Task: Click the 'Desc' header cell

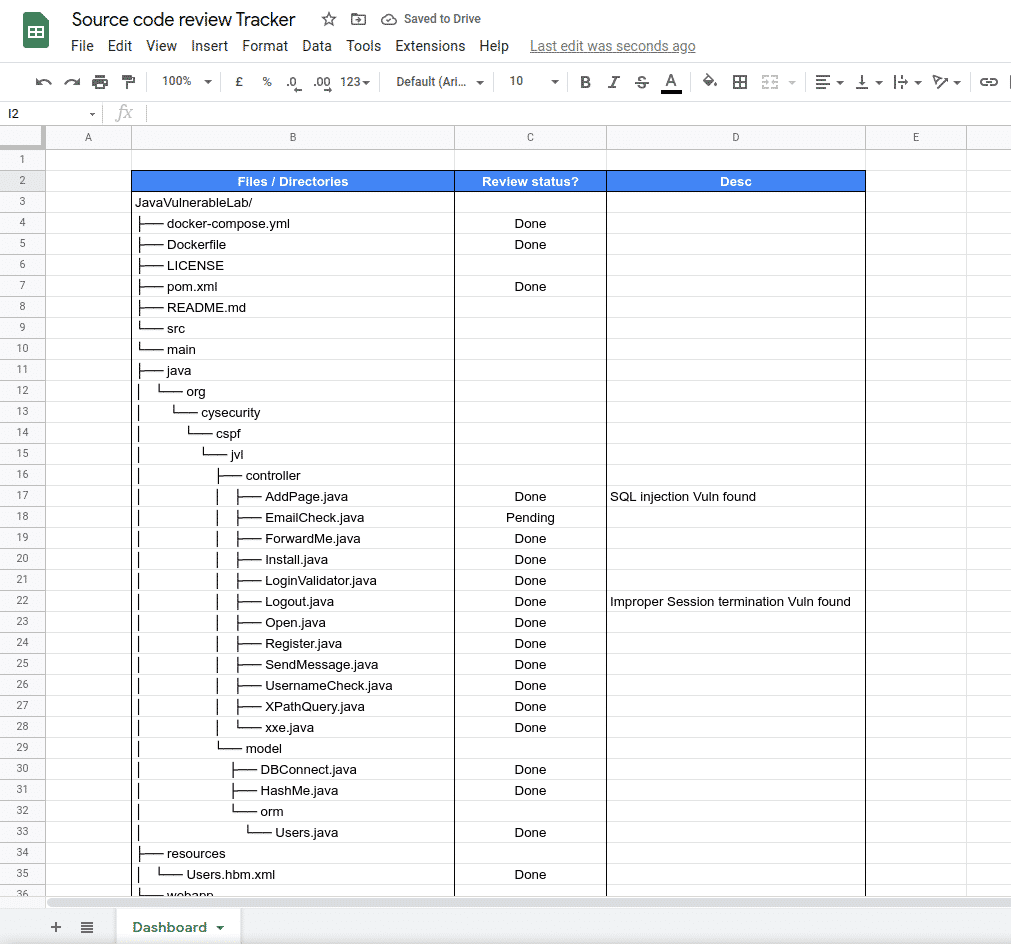Action: (736, 181)
